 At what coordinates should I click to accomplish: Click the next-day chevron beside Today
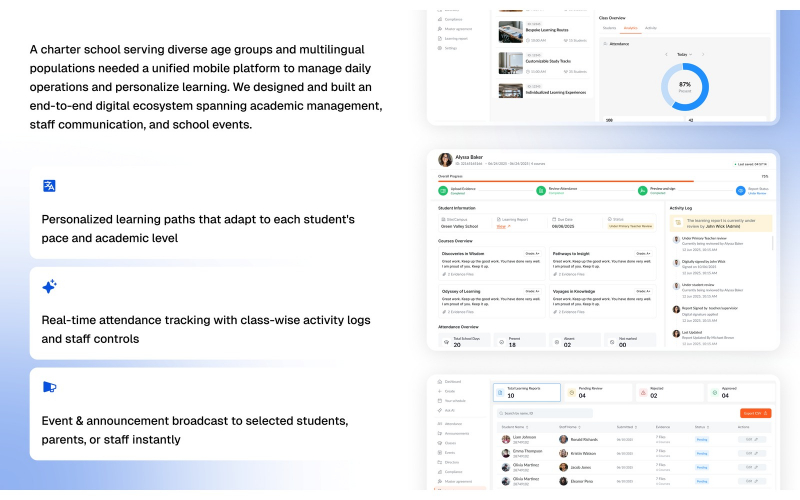[703, 54]
